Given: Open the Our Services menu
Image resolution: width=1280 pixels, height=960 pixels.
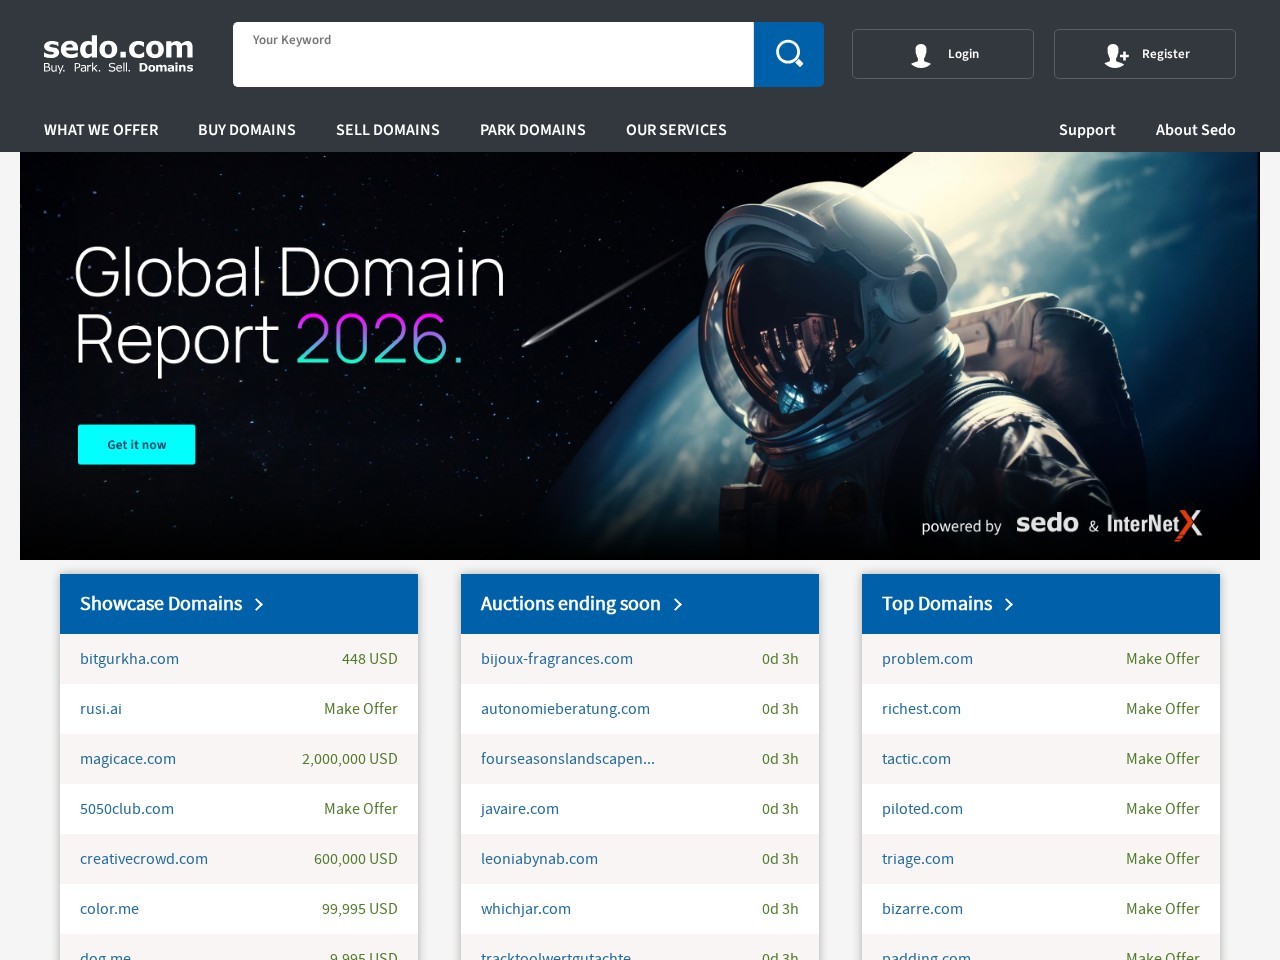Looking at the screenshot, I should (x=676, y=130).
